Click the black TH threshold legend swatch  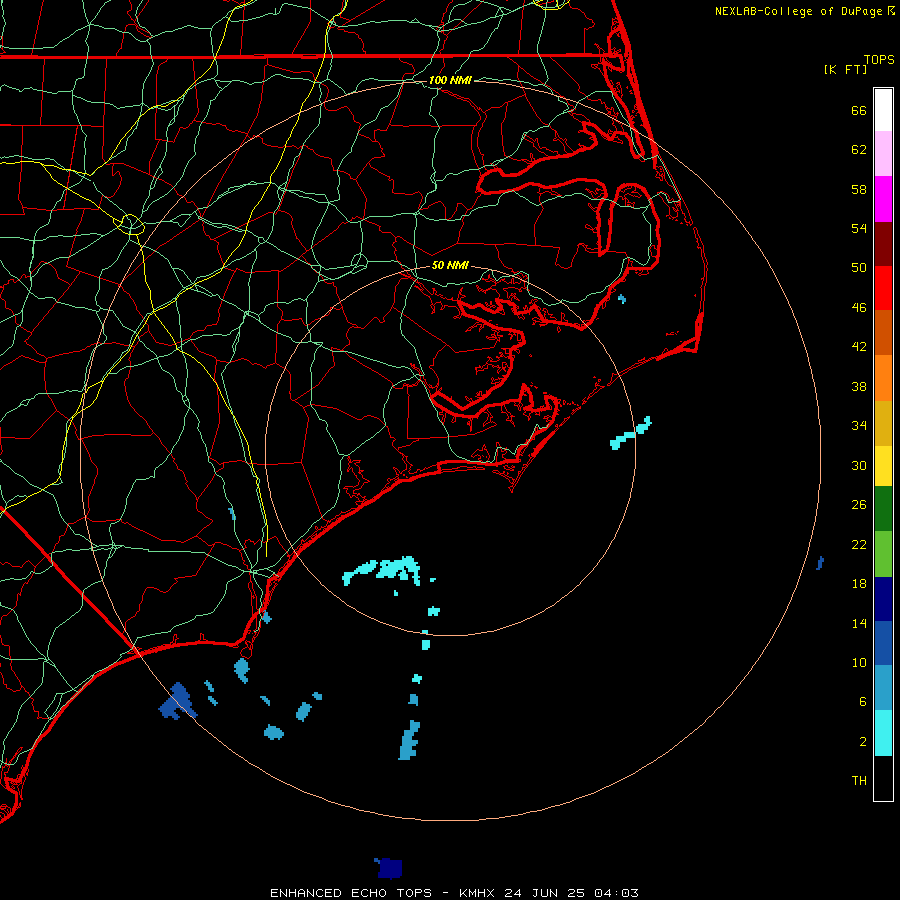point(883,778)
